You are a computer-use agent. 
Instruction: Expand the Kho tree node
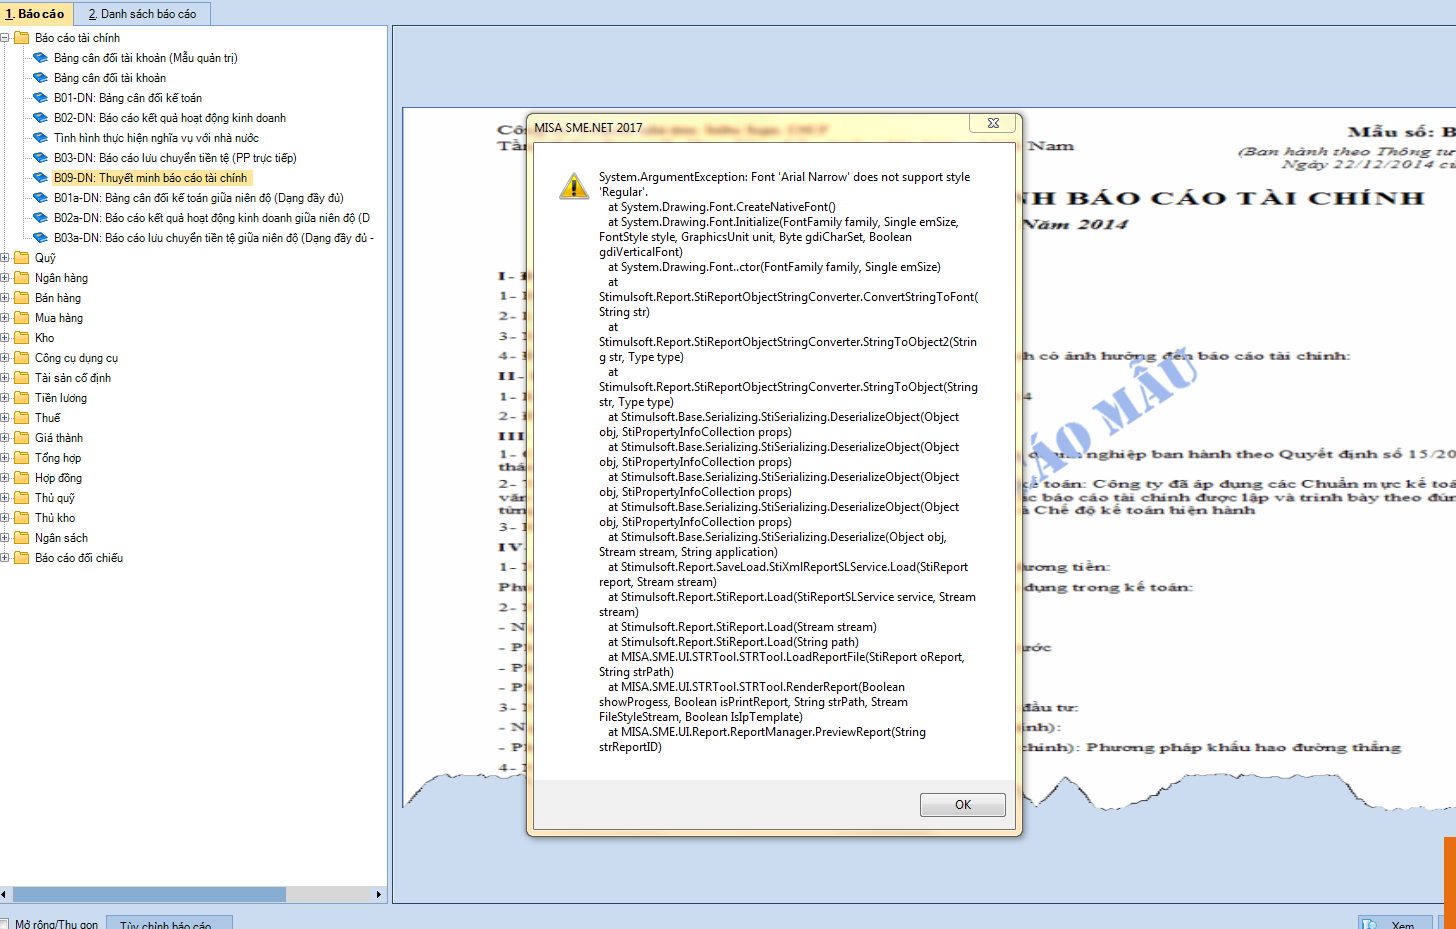pyautogui.click(x=4, y=338)
